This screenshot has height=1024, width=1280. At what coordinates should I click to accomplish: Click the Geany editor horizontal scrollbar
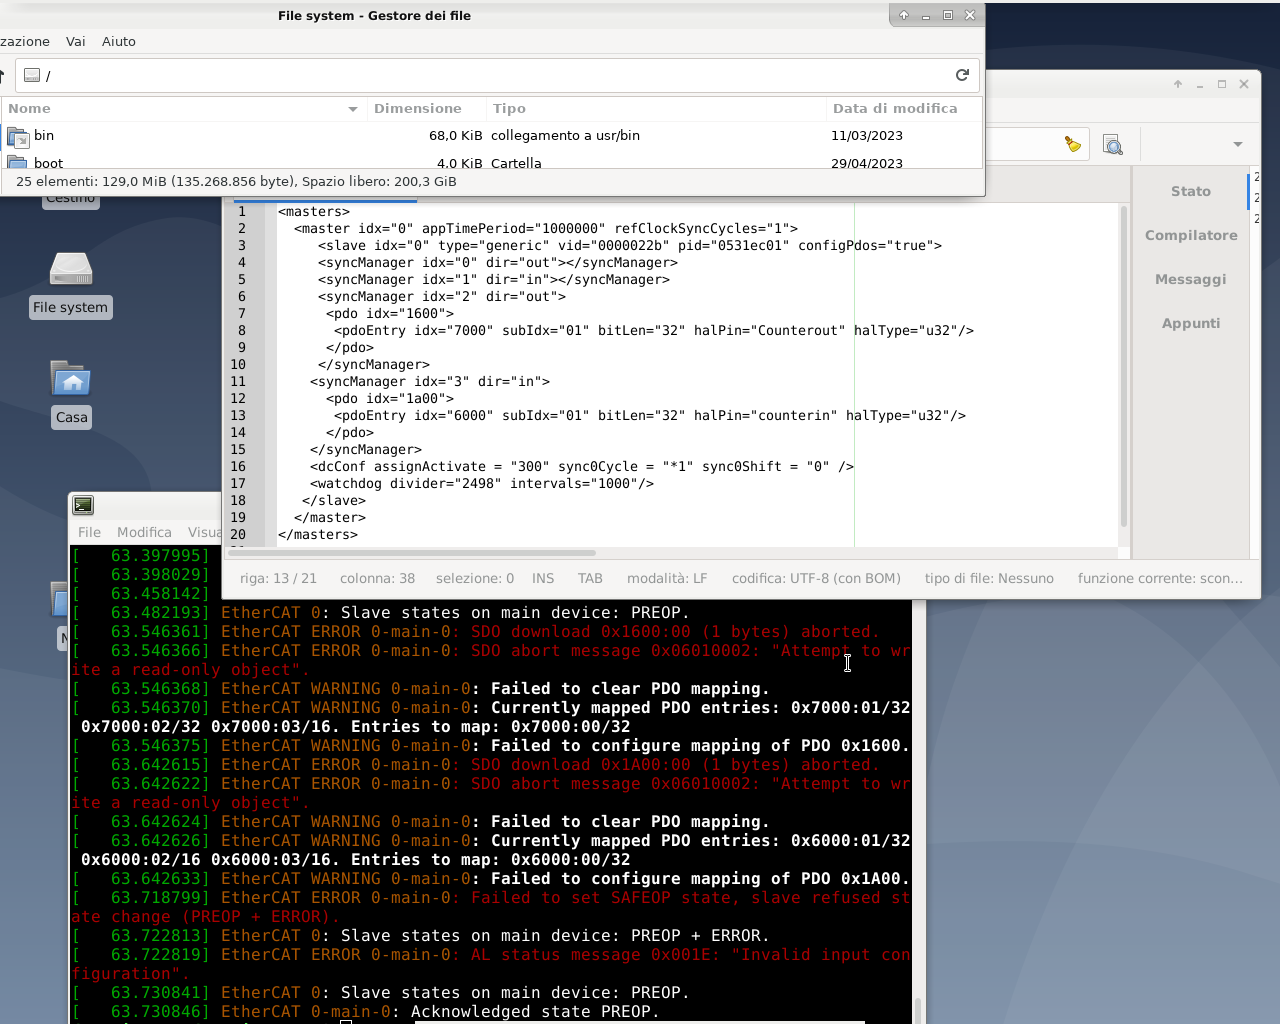(412, 552)
